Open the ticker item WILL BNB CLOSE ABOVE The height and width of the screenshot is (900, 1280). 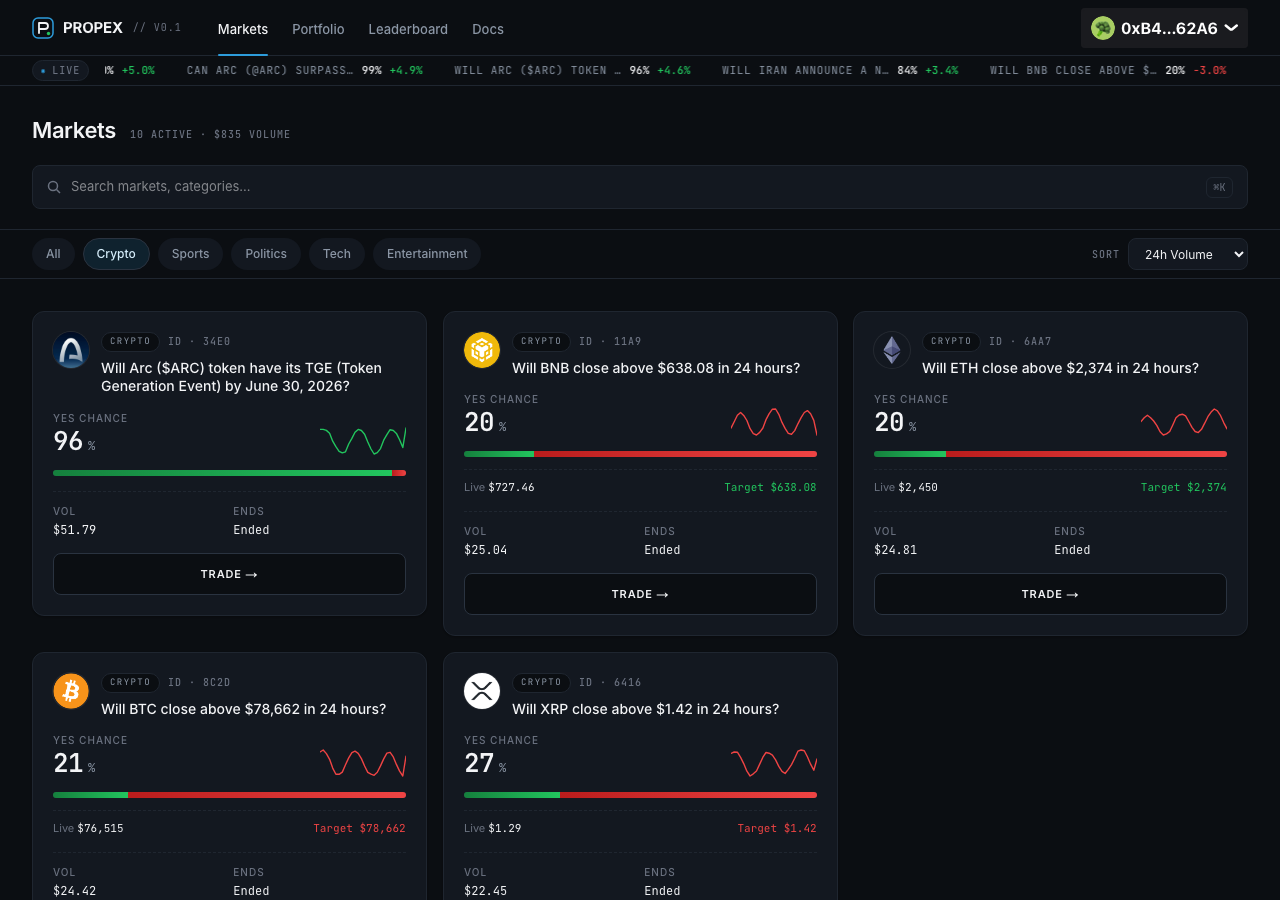tap(1108, 70)
